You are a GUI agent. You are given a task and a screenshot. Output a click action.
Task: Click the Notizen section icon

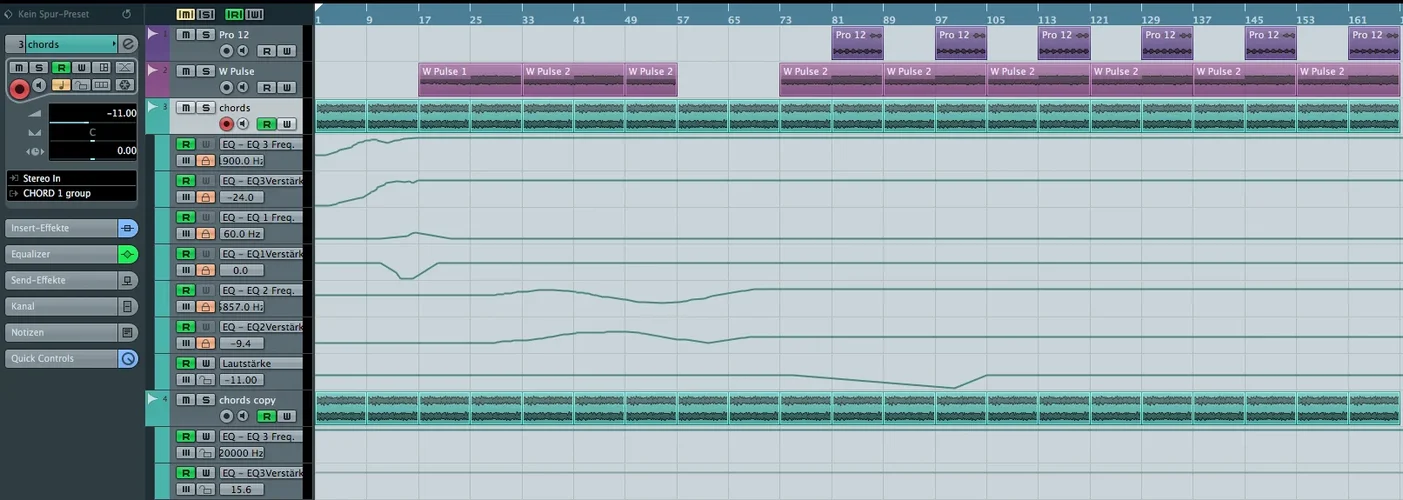[x=128, y=332]
